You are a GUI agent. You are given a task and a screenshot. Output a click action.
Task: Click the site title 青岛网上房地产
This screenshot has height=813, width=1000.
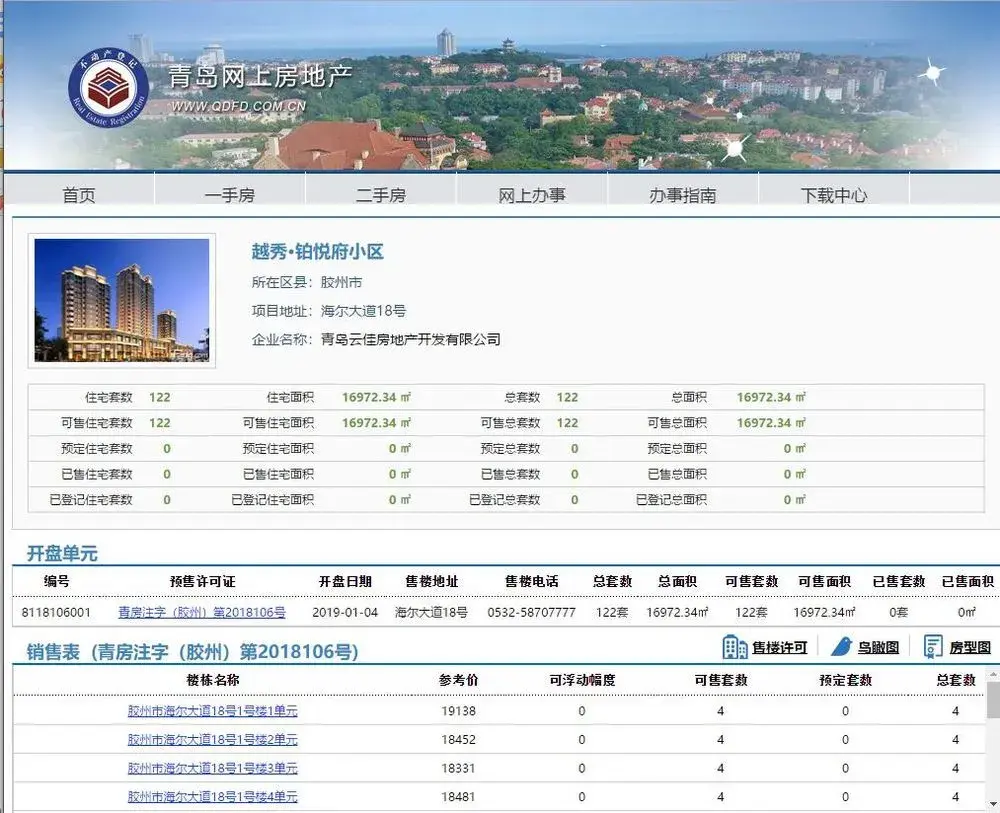pos(260,77)
